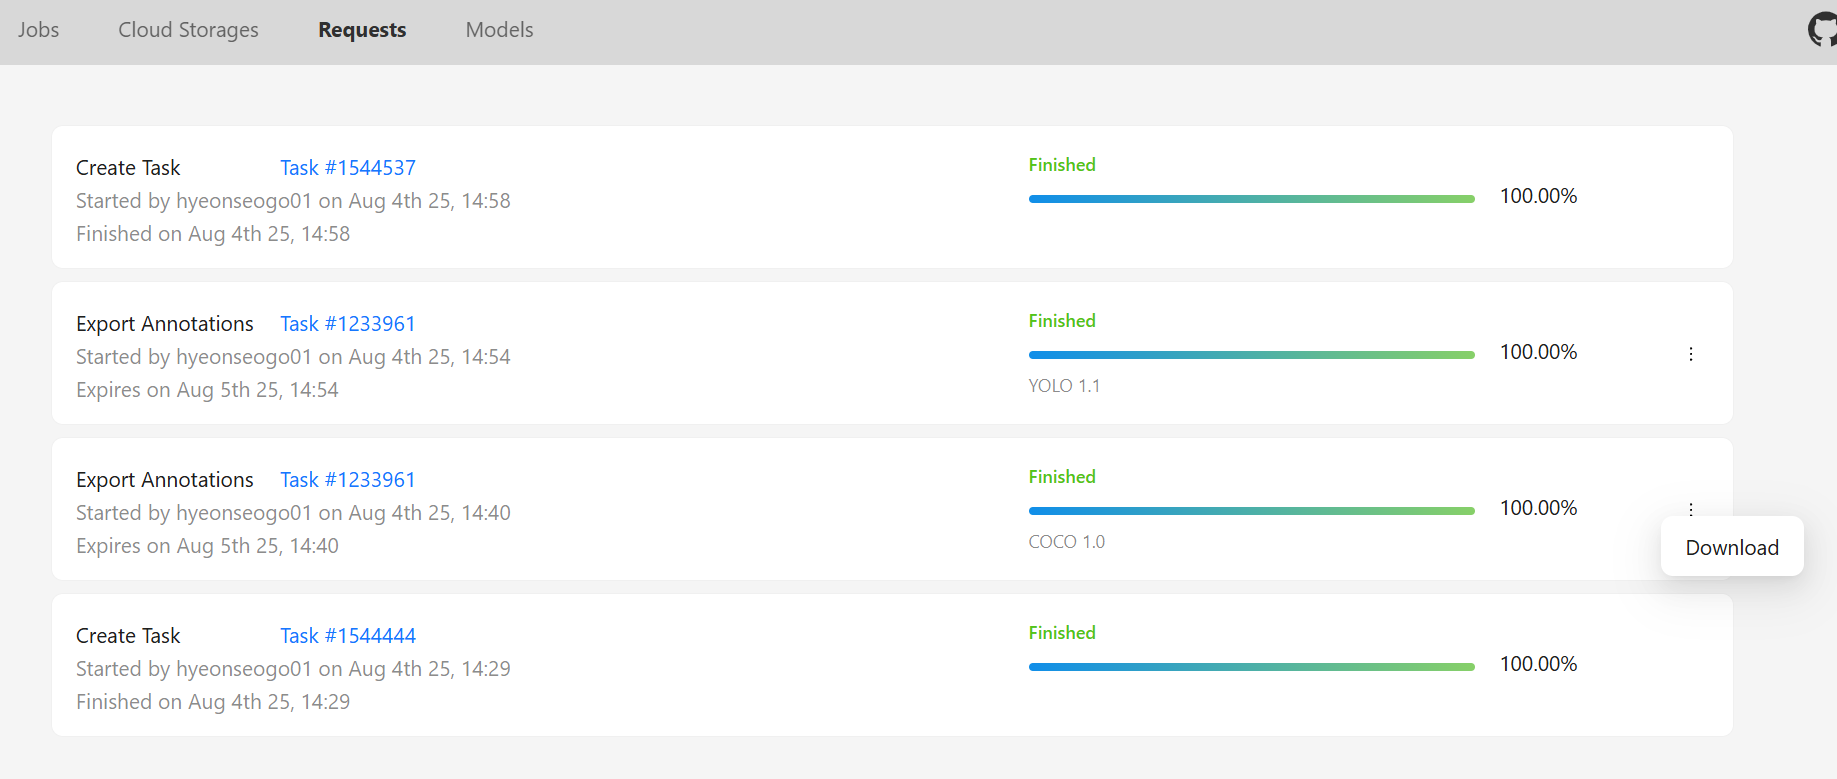Click the COCO 1.0 format label
Viewport: 1837px width, 779px height.
coord(1067,542)
